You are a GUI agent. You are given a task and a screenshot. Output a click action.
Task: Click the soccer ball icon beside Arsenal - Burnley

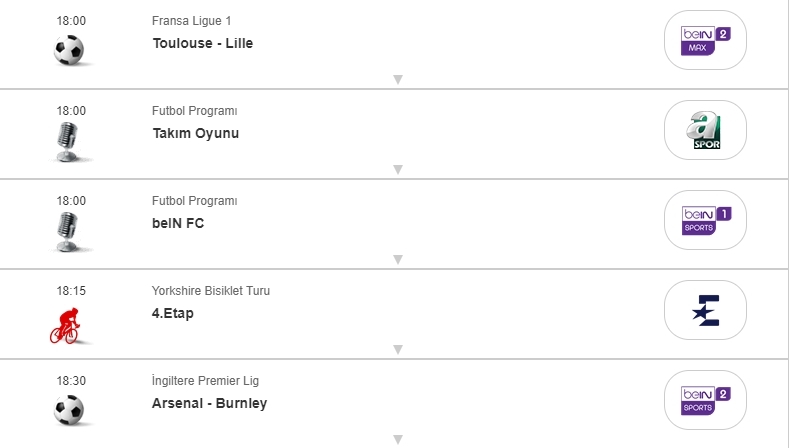click(69, 410)
